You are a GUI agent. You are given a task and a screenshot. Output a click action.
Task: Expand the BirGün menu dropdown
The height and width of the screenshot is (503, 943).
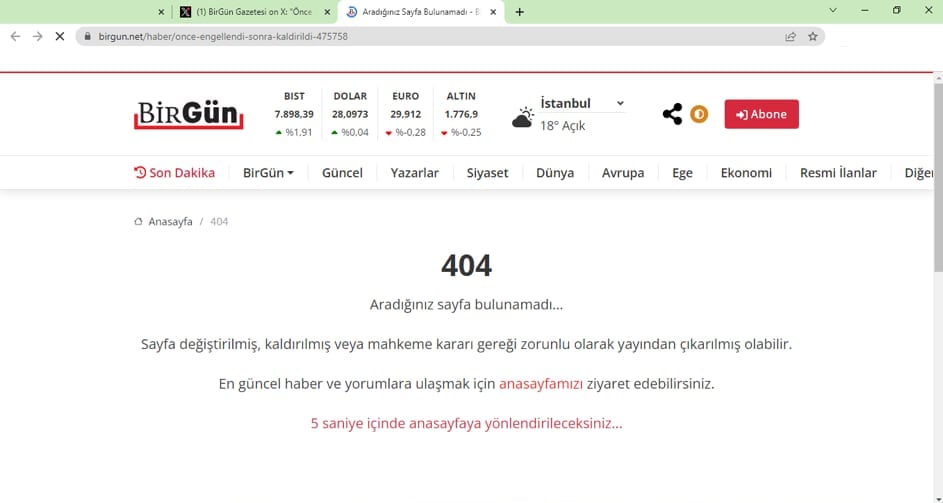(268, 172)
